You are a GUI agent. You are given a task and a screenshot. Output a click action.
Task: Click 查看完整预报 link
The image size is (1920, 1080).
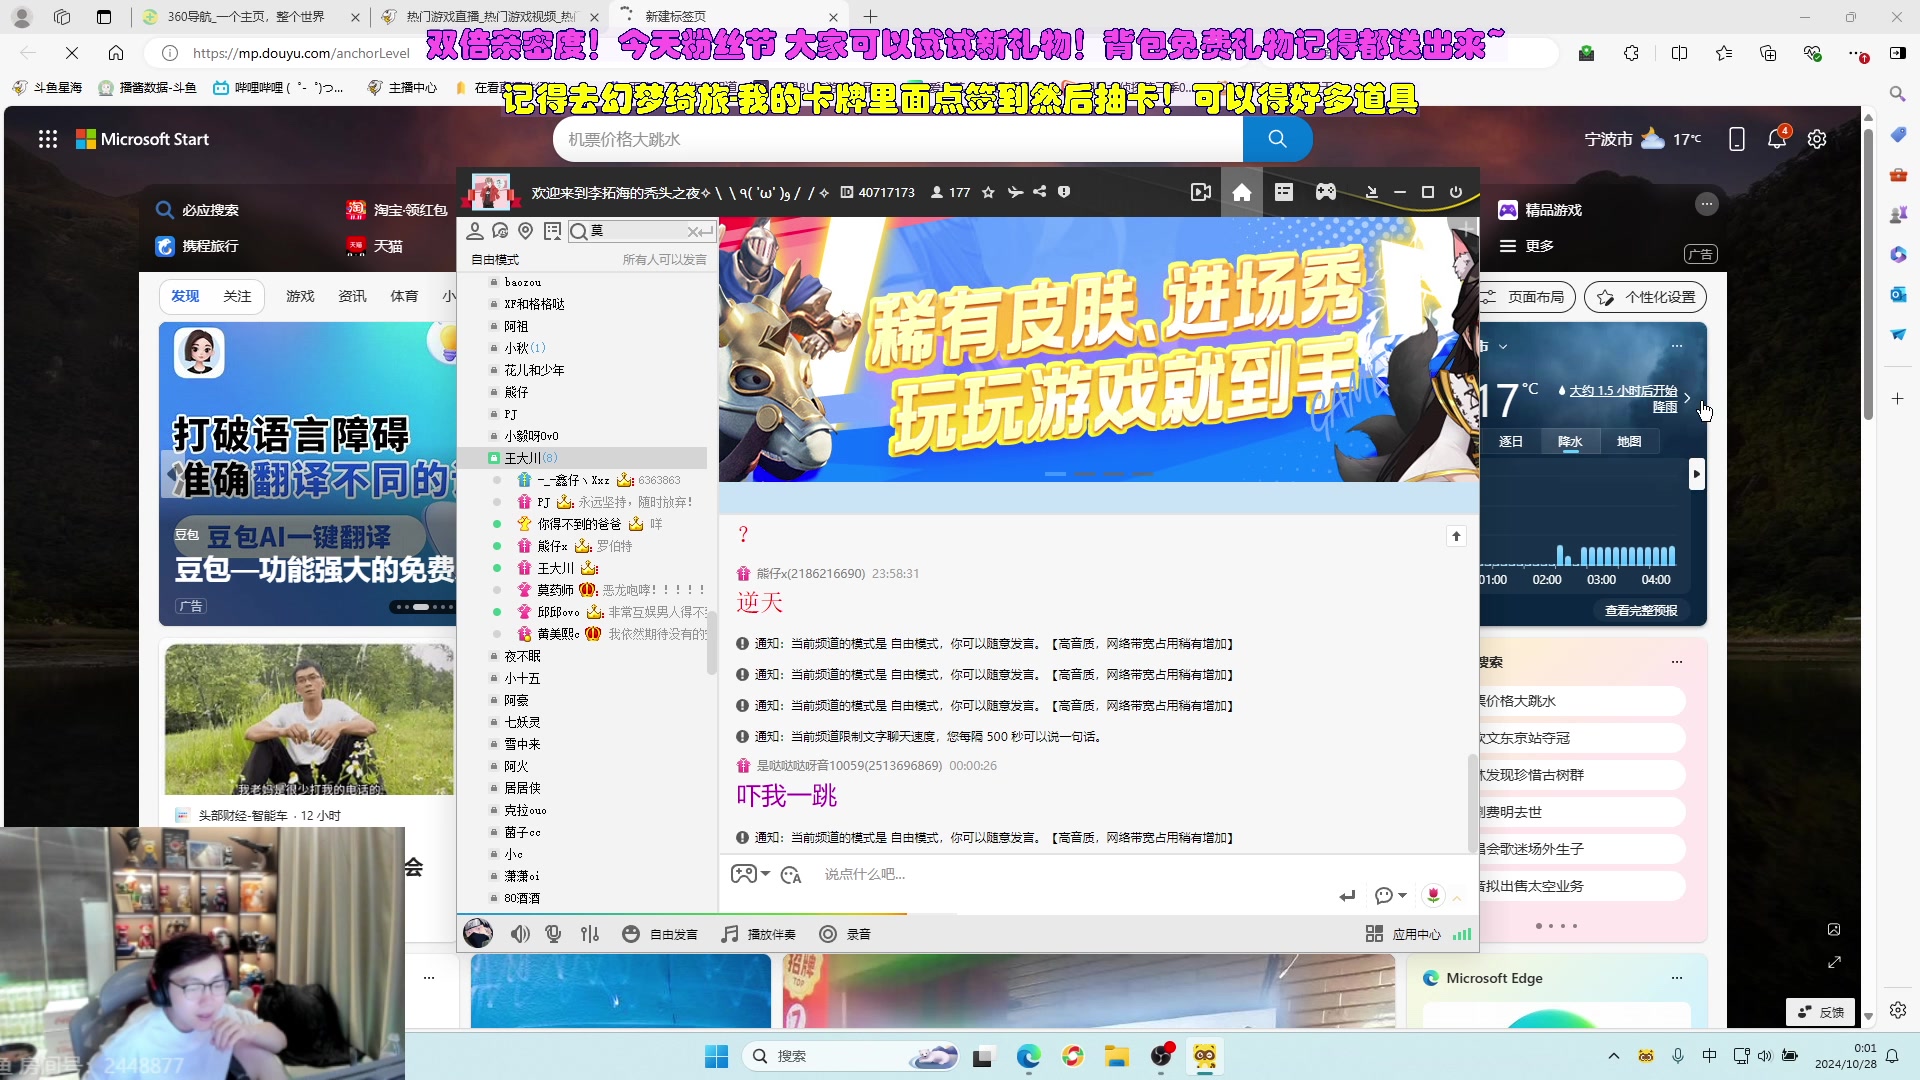1641,610
